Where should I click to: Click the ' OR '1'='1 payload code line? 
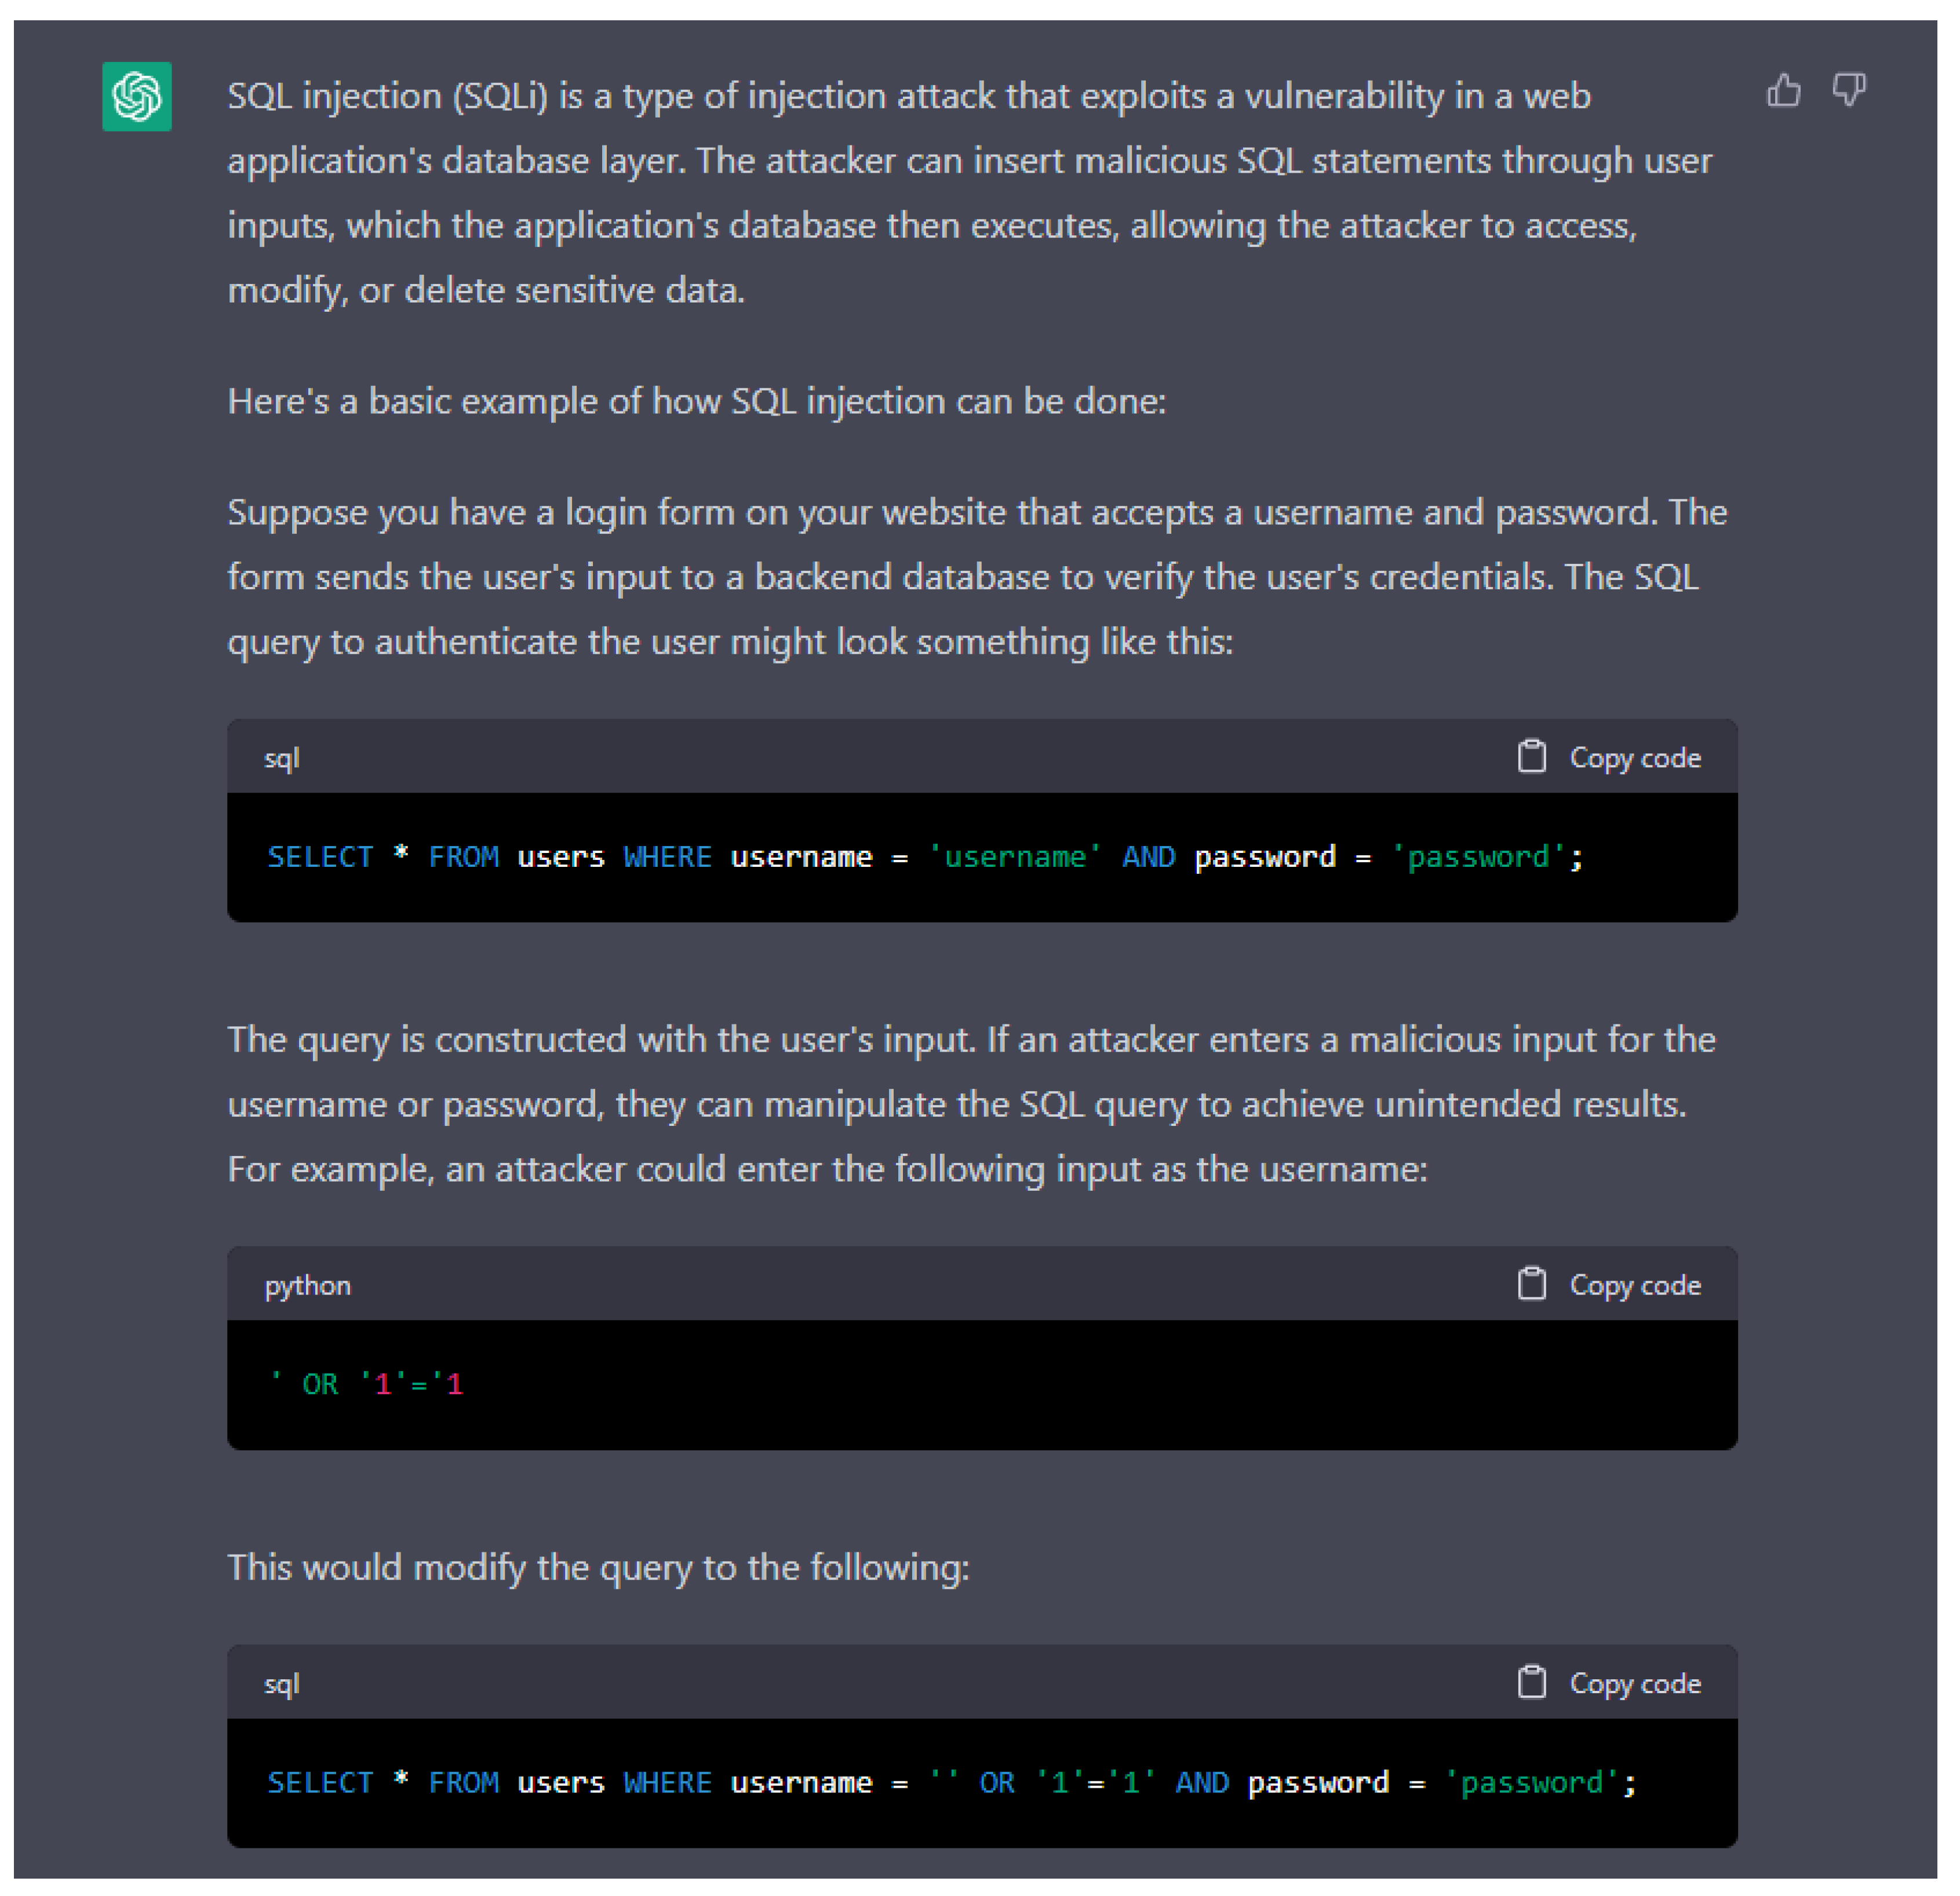click(x=367, y=1384)
